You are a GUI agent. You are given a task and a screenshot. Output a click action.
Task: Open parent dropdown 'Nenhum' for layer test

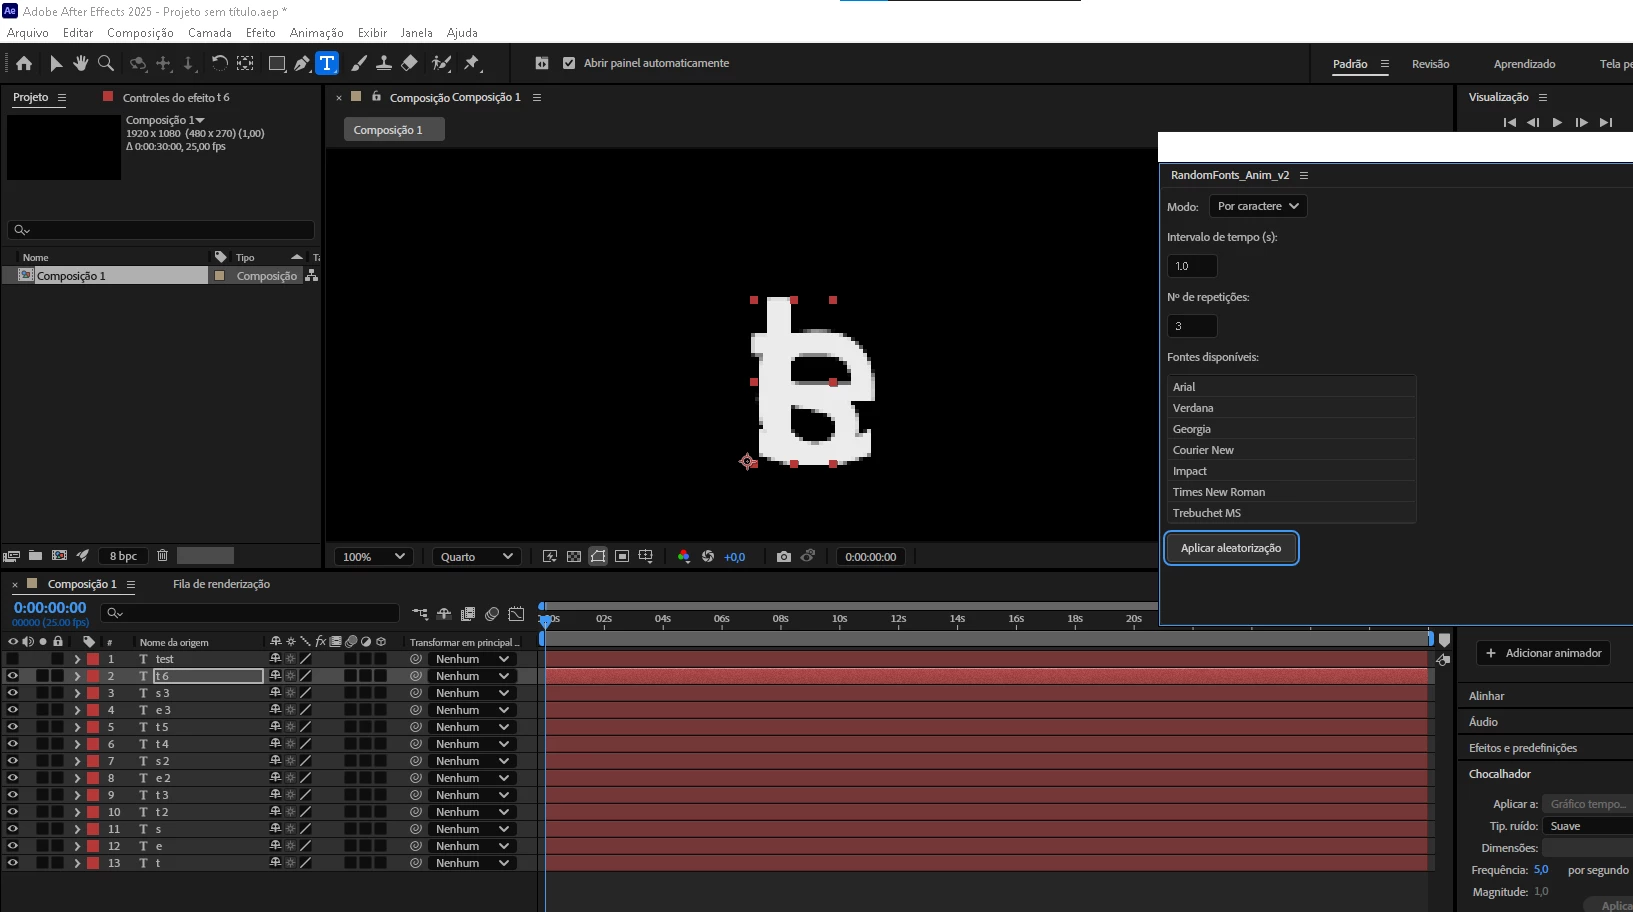tap(472, 659)
